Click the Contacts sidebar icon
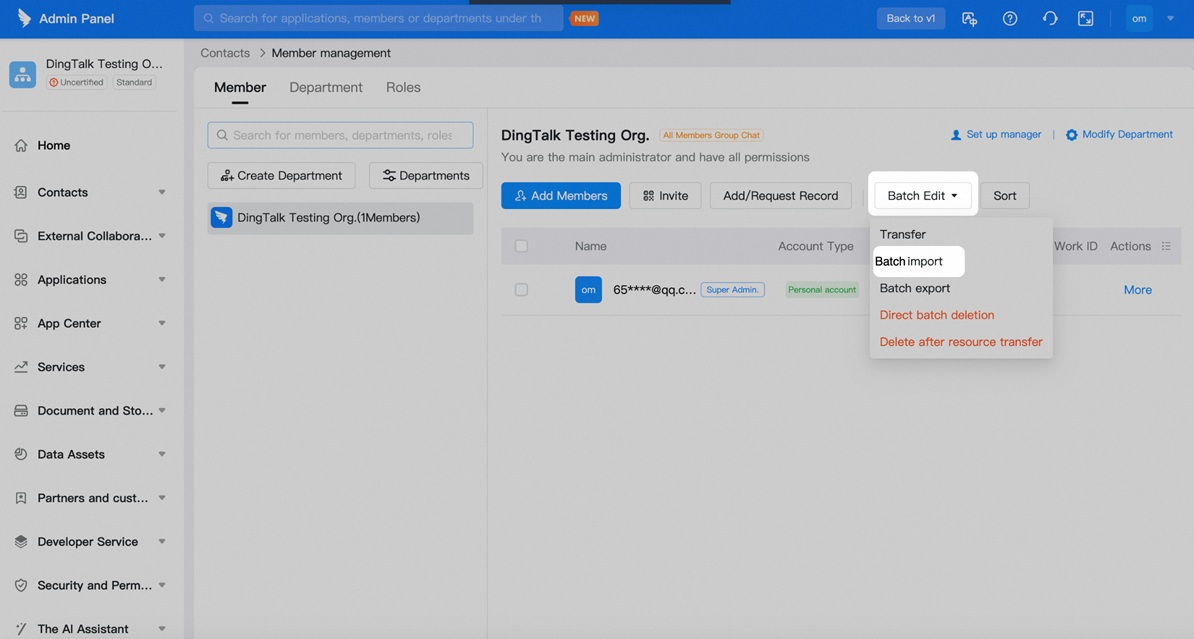 (x=21, y=192)
